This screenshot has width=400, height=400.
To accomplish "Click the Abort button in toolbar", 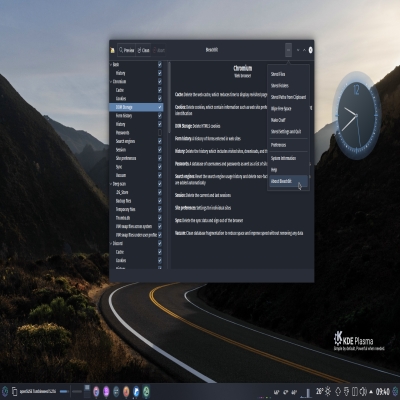I will [159, 50].
